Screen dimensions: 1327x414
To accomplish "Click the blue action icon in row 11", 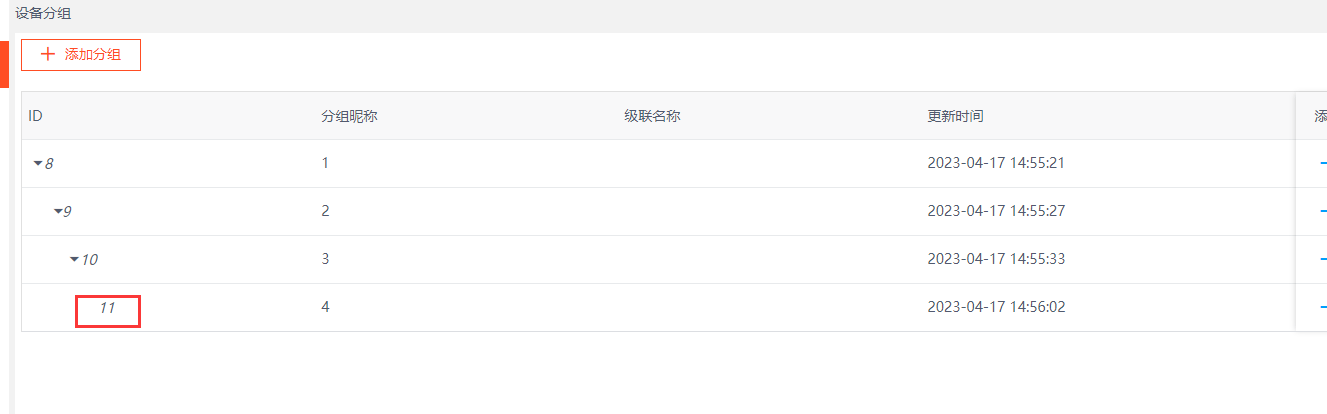I will click(x=1322, y=307).
